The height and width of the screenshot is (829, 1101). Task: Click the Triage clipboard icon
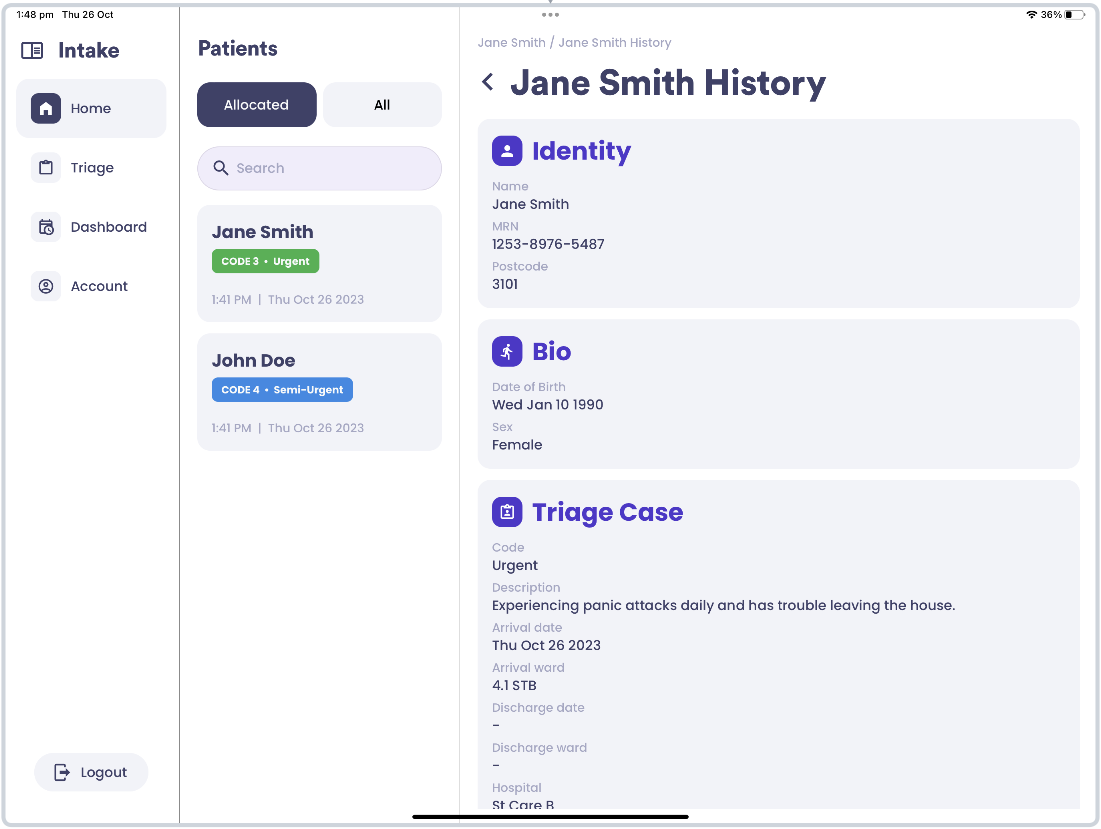[x=46, y=168]
